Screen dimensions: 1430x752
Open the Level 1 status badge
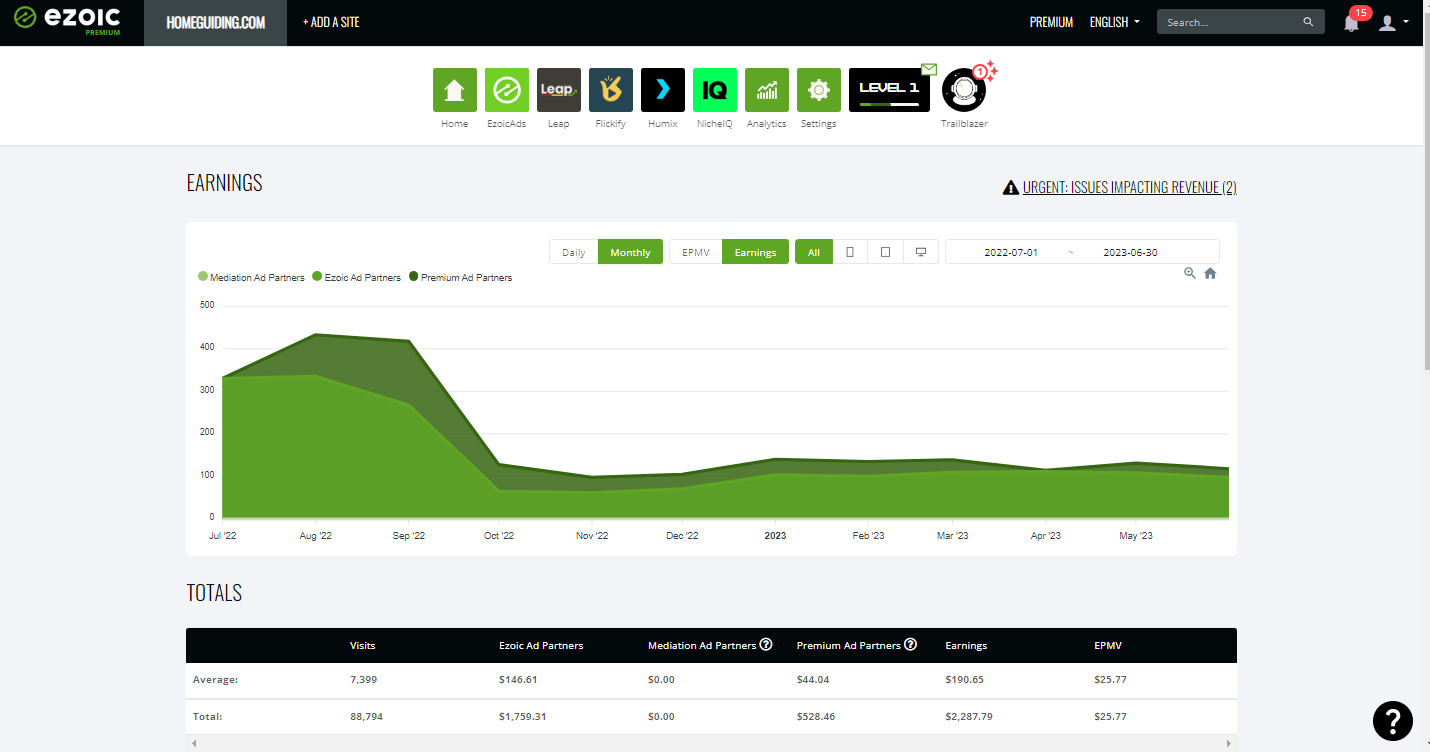click(x=889, y=90)
